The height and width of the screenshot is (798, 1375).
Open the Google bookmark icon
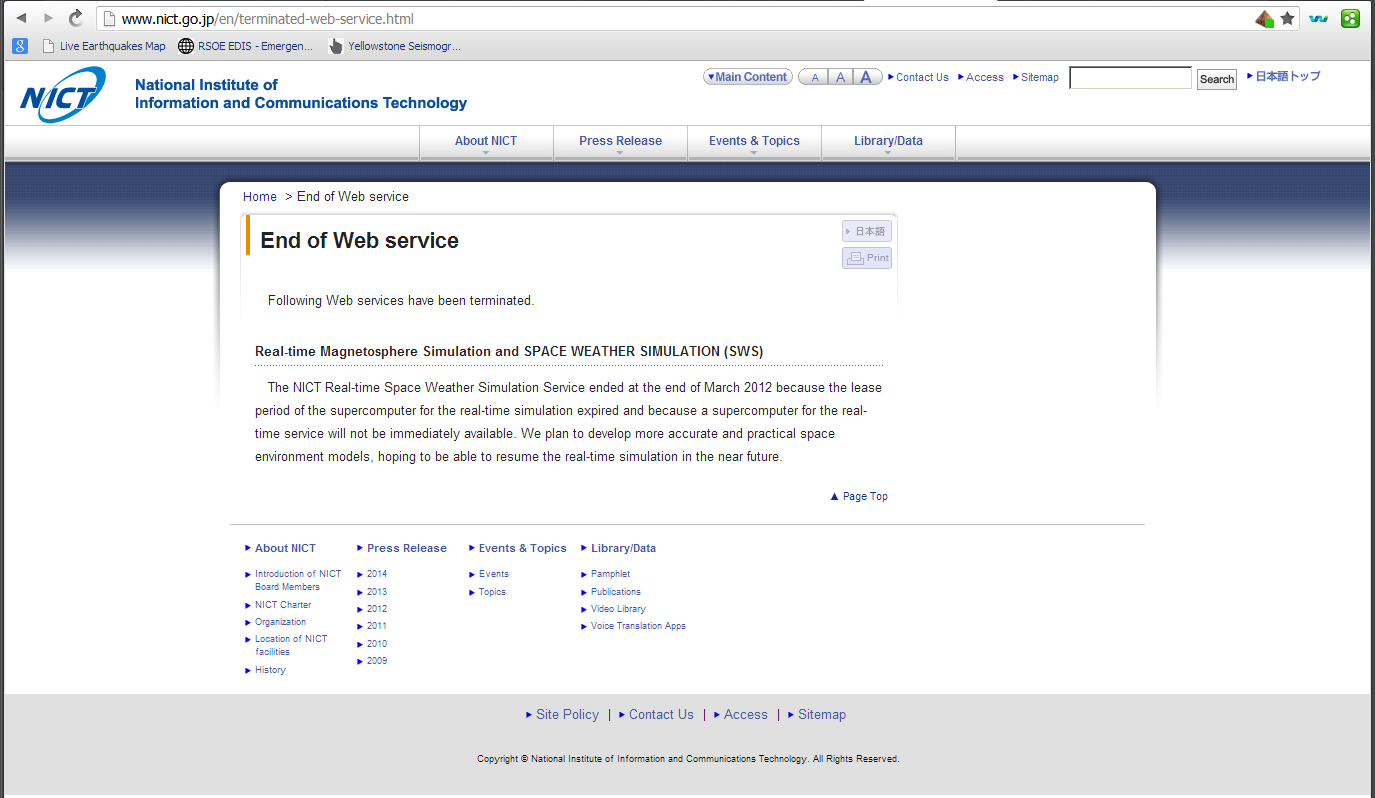tap(19, 45)
